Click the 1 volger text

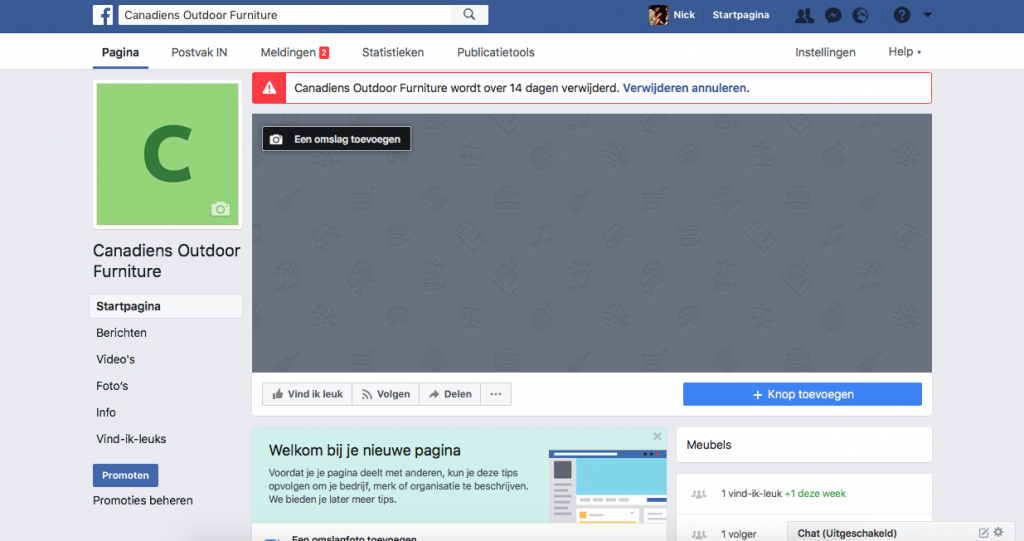739,534
